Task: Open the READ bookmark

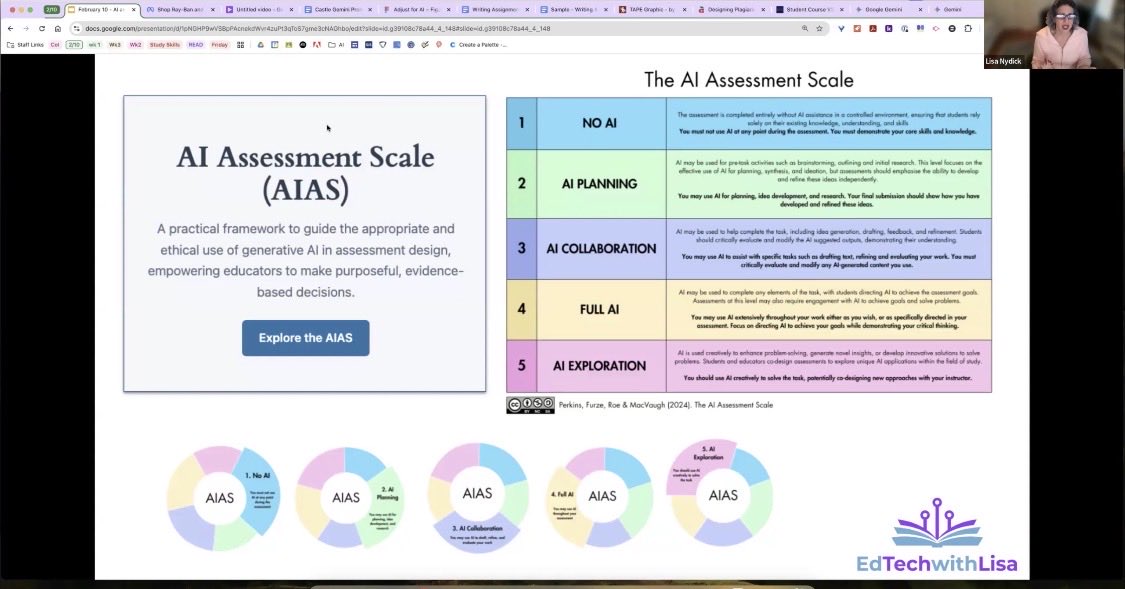Action: [x=196, y=44]
